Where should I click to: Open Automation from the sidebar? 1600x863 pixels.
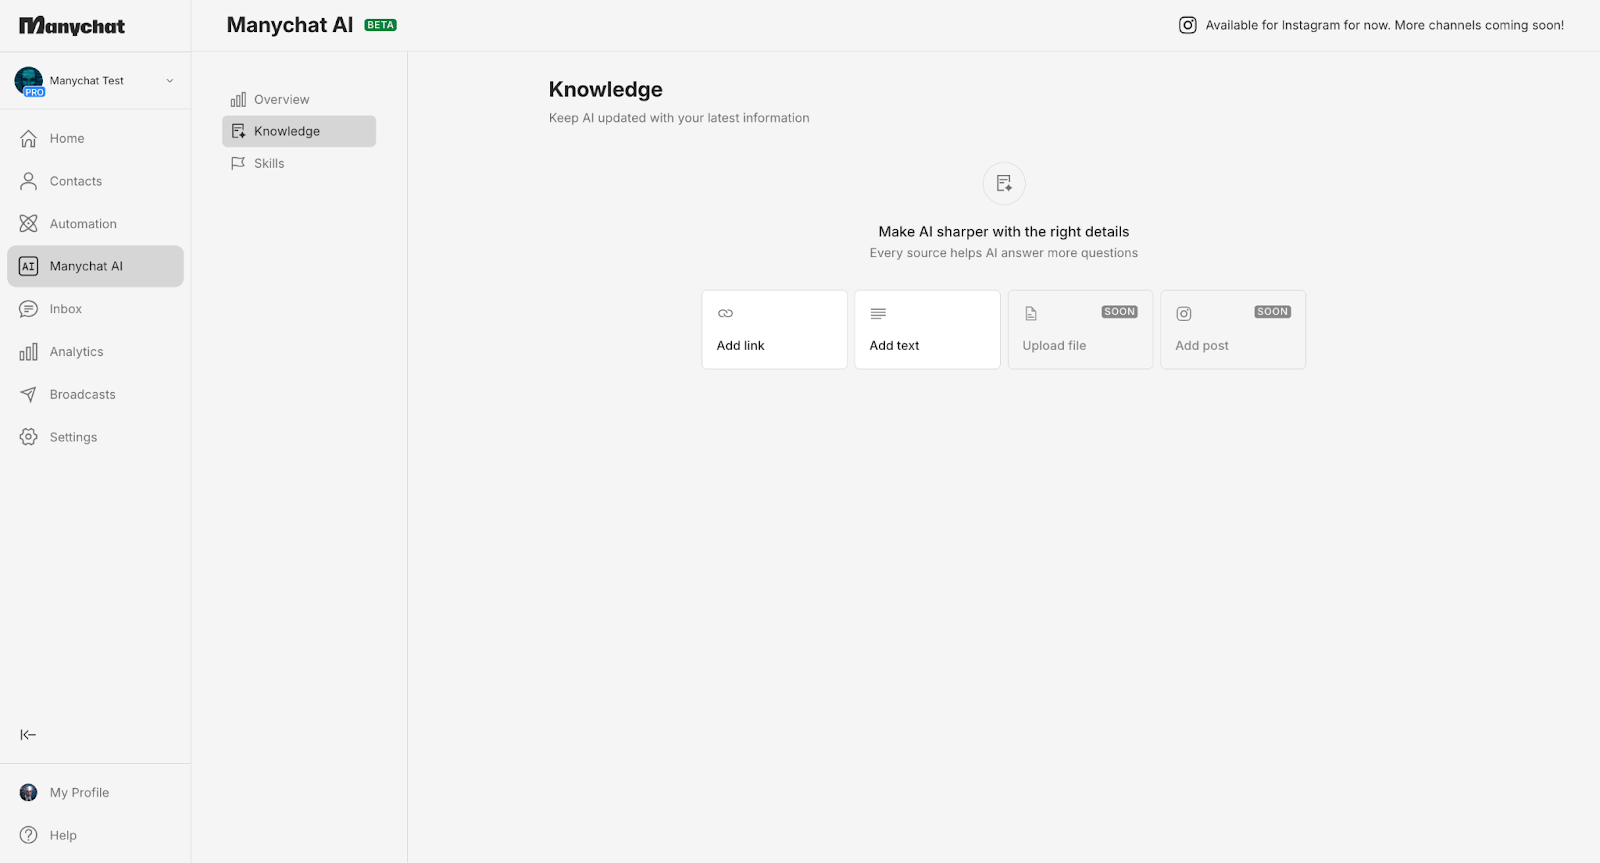tap(83, 224)
